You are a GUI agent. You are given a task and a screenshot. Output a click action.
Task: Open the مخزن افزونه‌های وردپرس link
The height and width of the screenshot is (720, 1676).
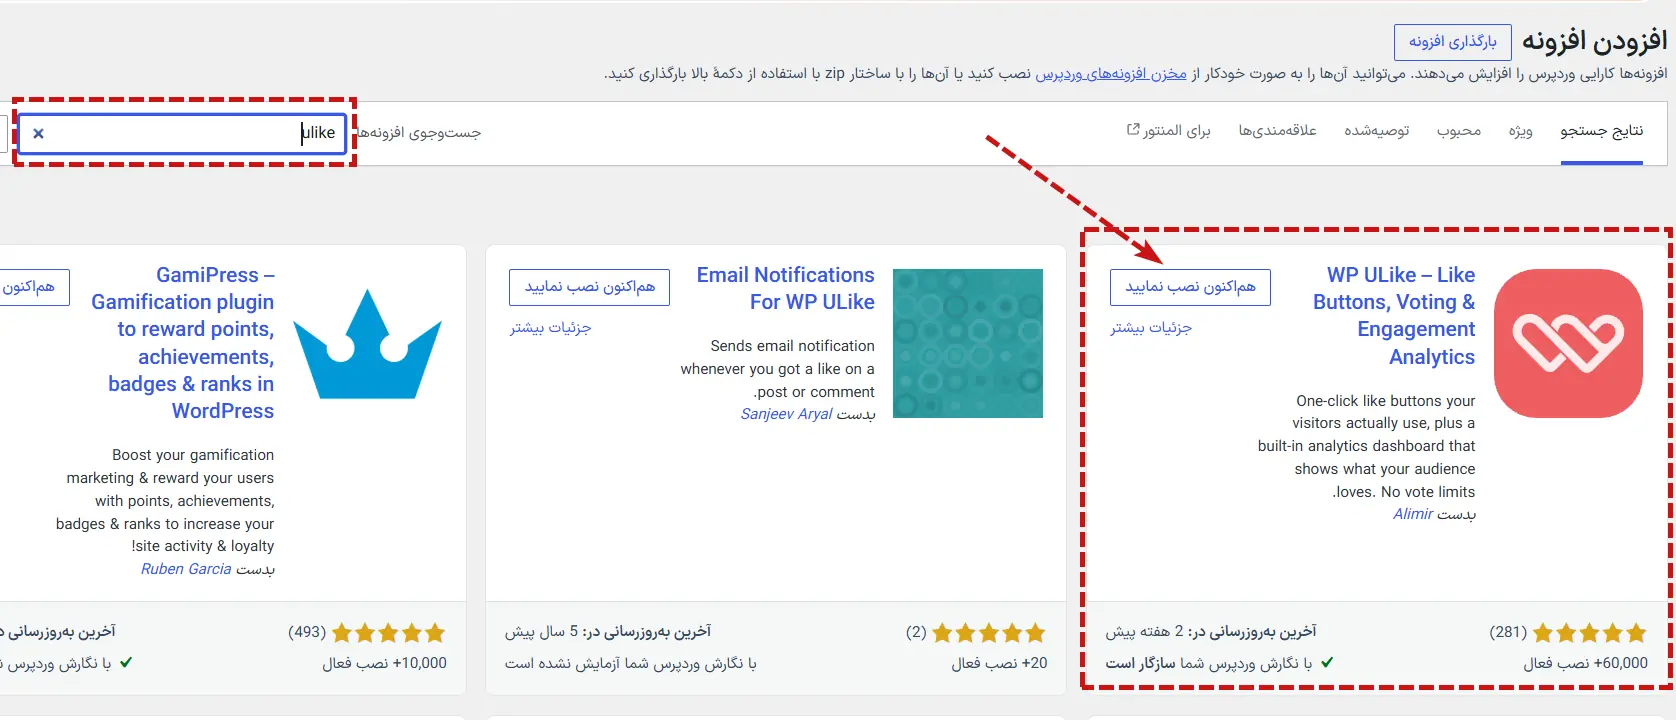click(x=1111, y=74)
